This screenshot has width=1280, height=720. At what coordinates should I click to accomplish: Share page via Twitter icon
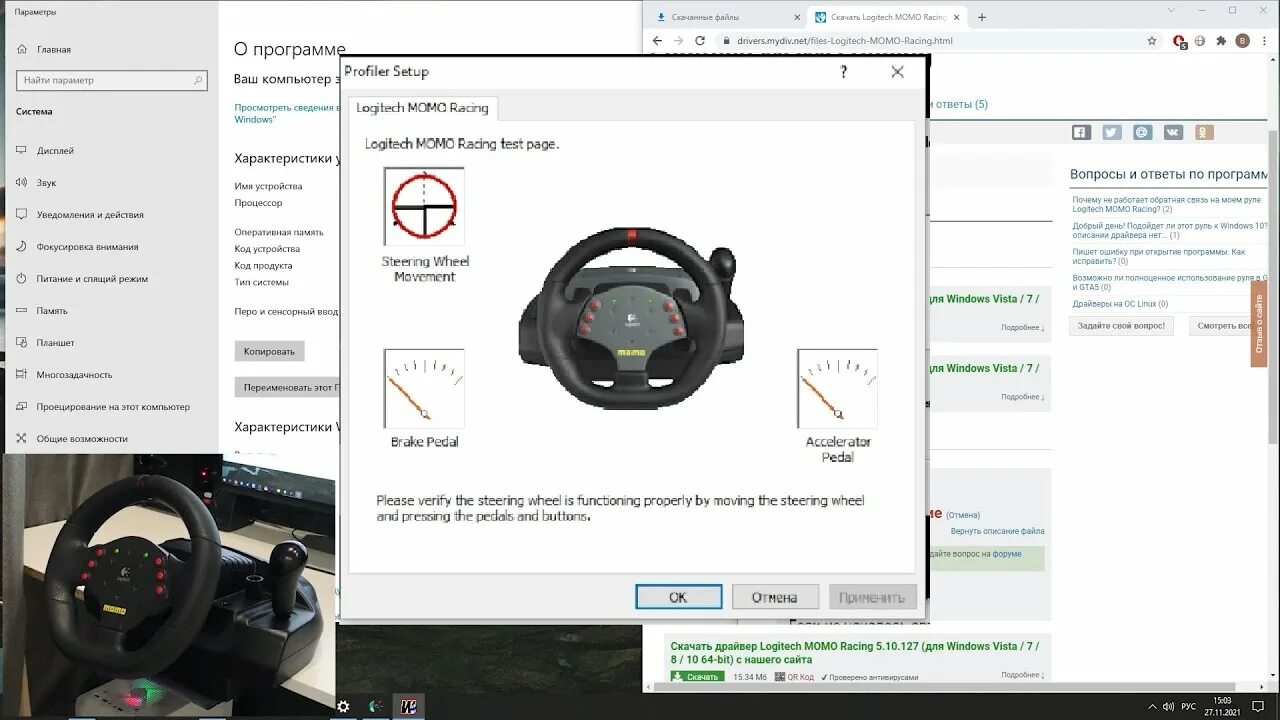(x=1112, y=132)
